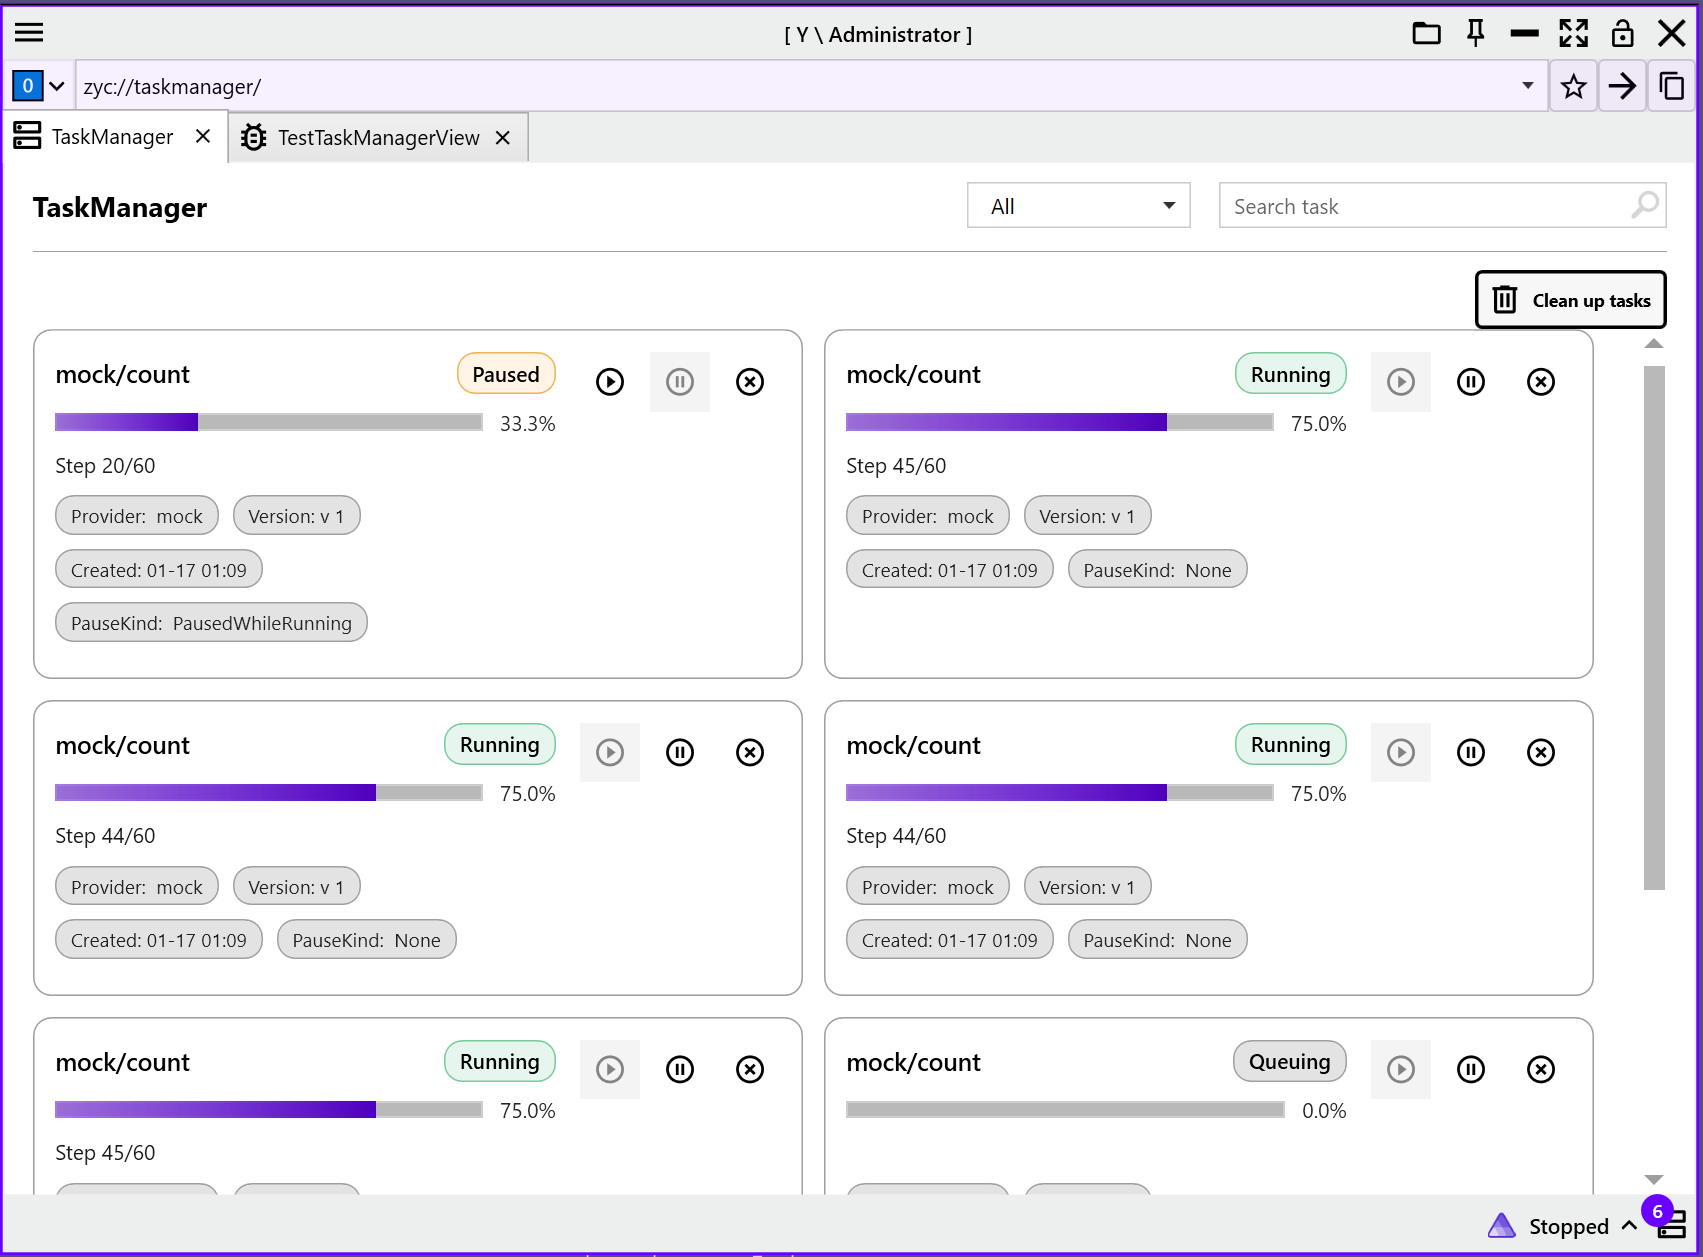Resume the Paused mock/count task
Viewport: 1703px width, 1257px height.
coord(609,381)
